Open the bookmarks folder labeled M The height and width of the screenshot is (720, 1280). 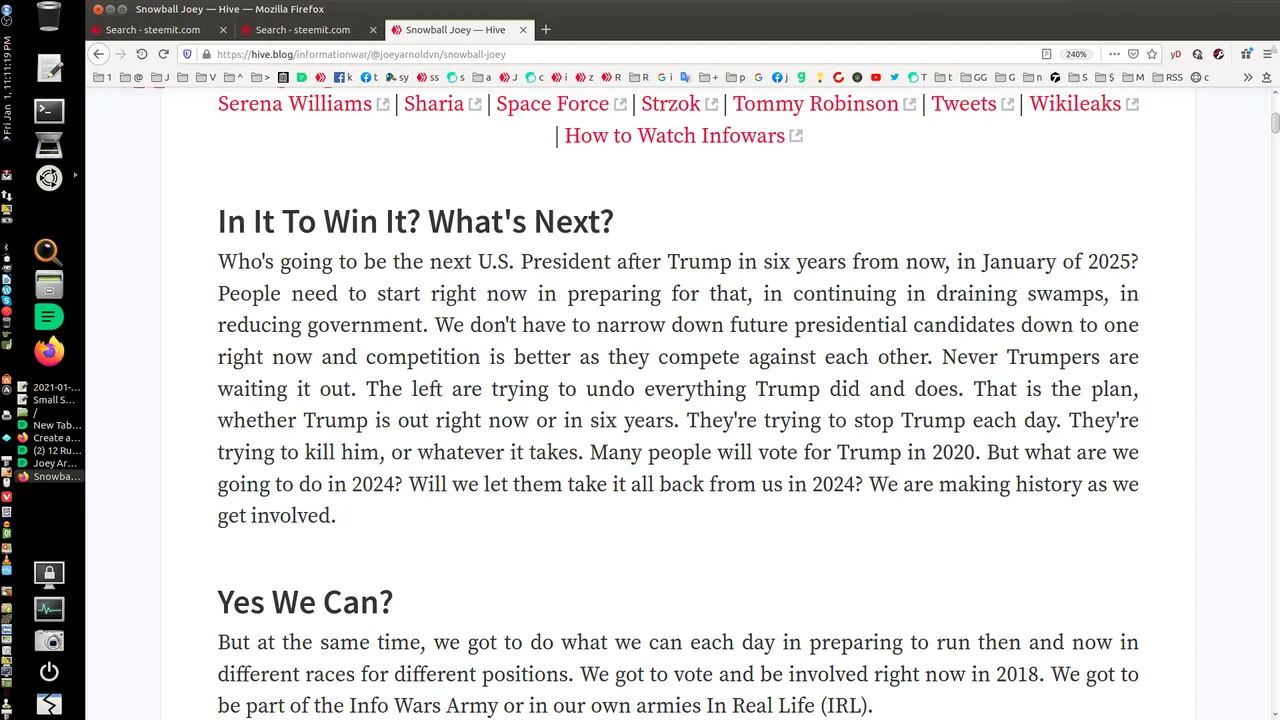tap(1134, 77)
